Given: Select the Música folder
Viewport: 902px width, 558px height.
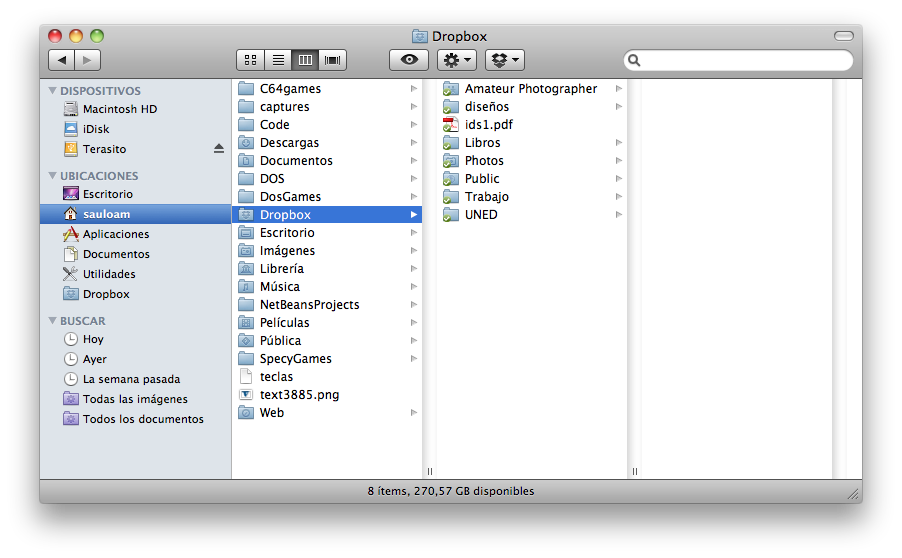Looking at the screenshot, I should pyautogui.click(x=327, y=286).
